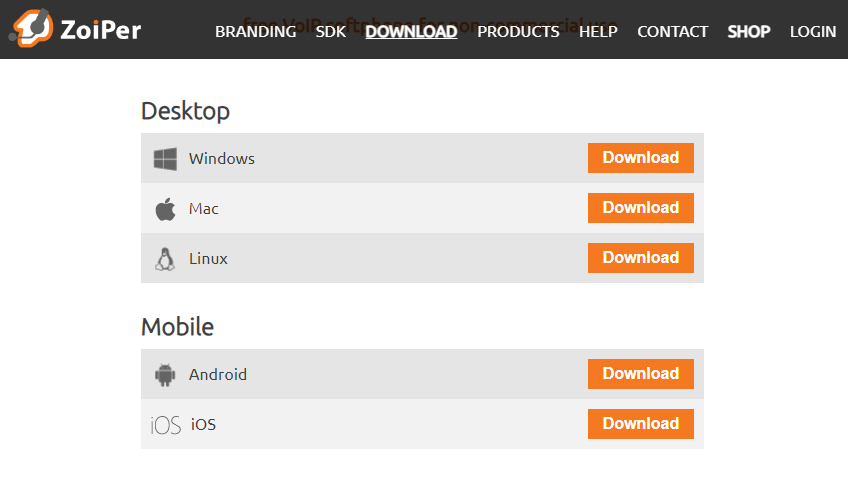This screenshot has width=848, height=481.
Task: Click the iOS logo icon
Action: tap(165, 425)
